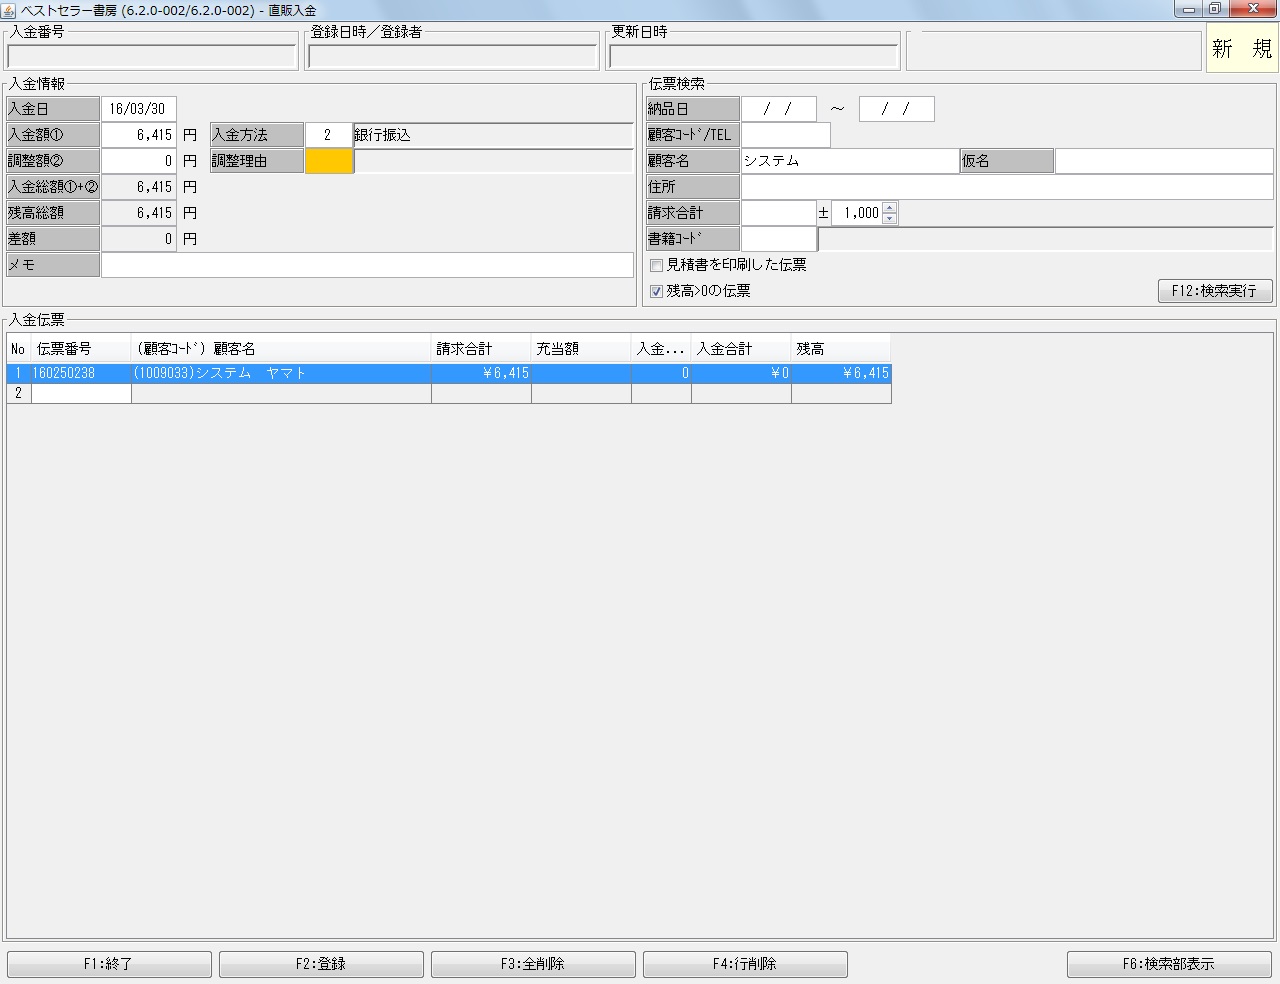
Task: Click the 顧客名 field containing システム
Action: pos(850,160)
